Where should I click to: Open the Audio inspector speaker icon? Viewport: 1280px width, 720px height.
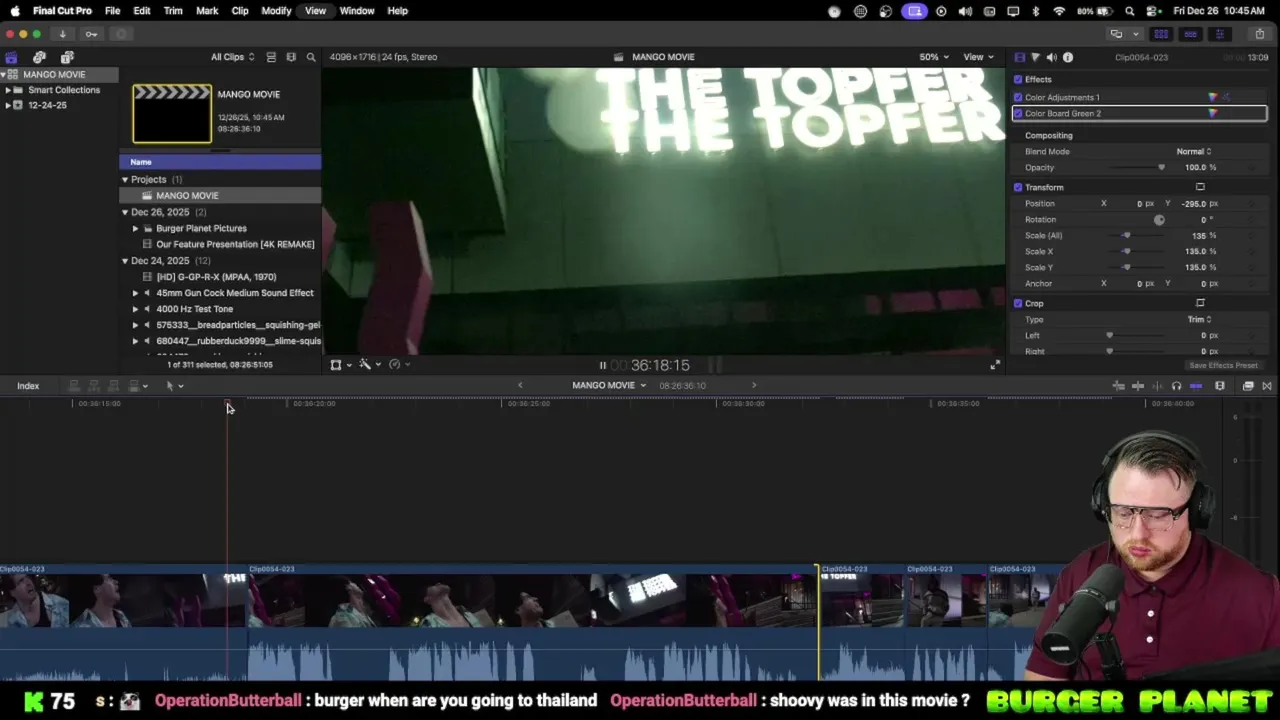coord(1051,57)
